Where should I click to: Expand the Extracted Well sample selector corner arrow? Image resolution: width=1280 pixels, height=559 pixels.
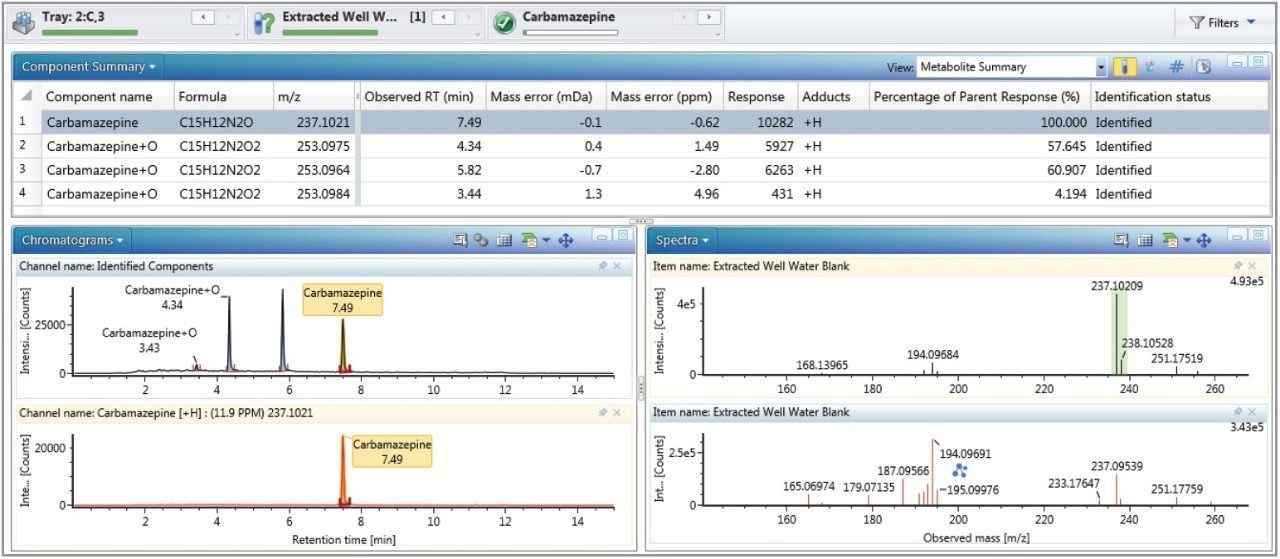point(479,34)
